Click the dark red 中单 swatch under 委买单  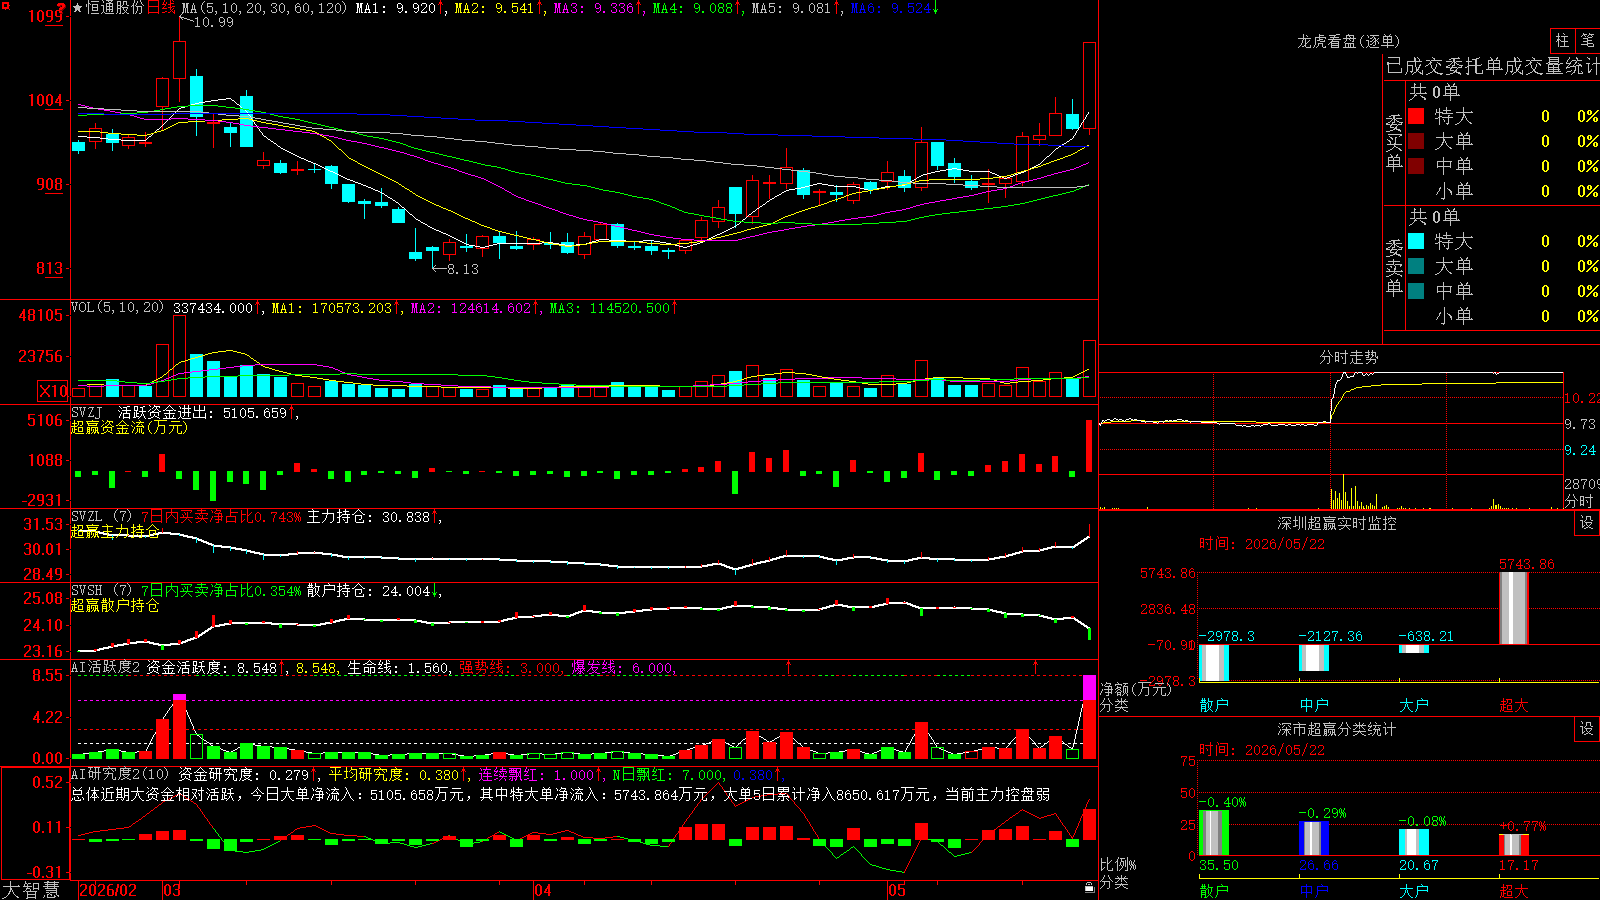(1416, 166)
